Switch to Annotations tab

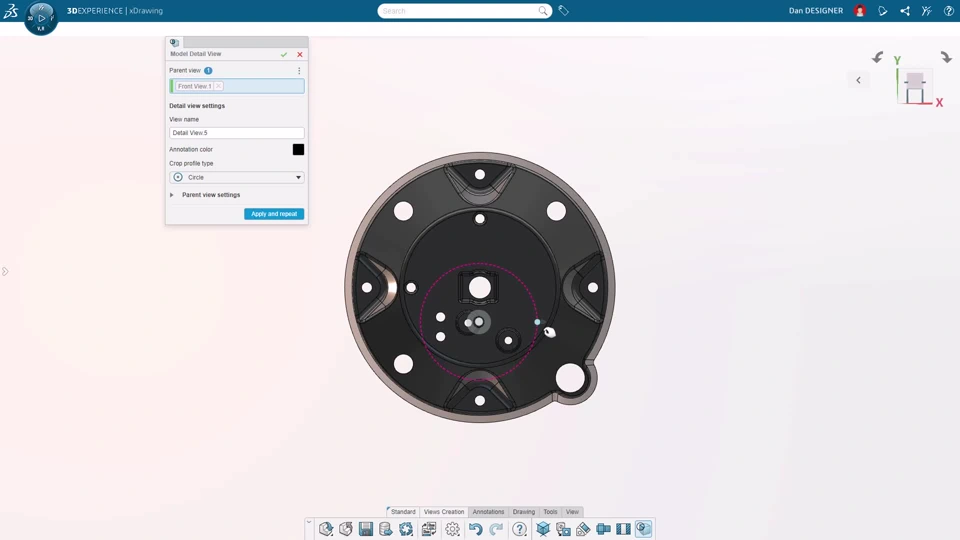tap(488, 512)
